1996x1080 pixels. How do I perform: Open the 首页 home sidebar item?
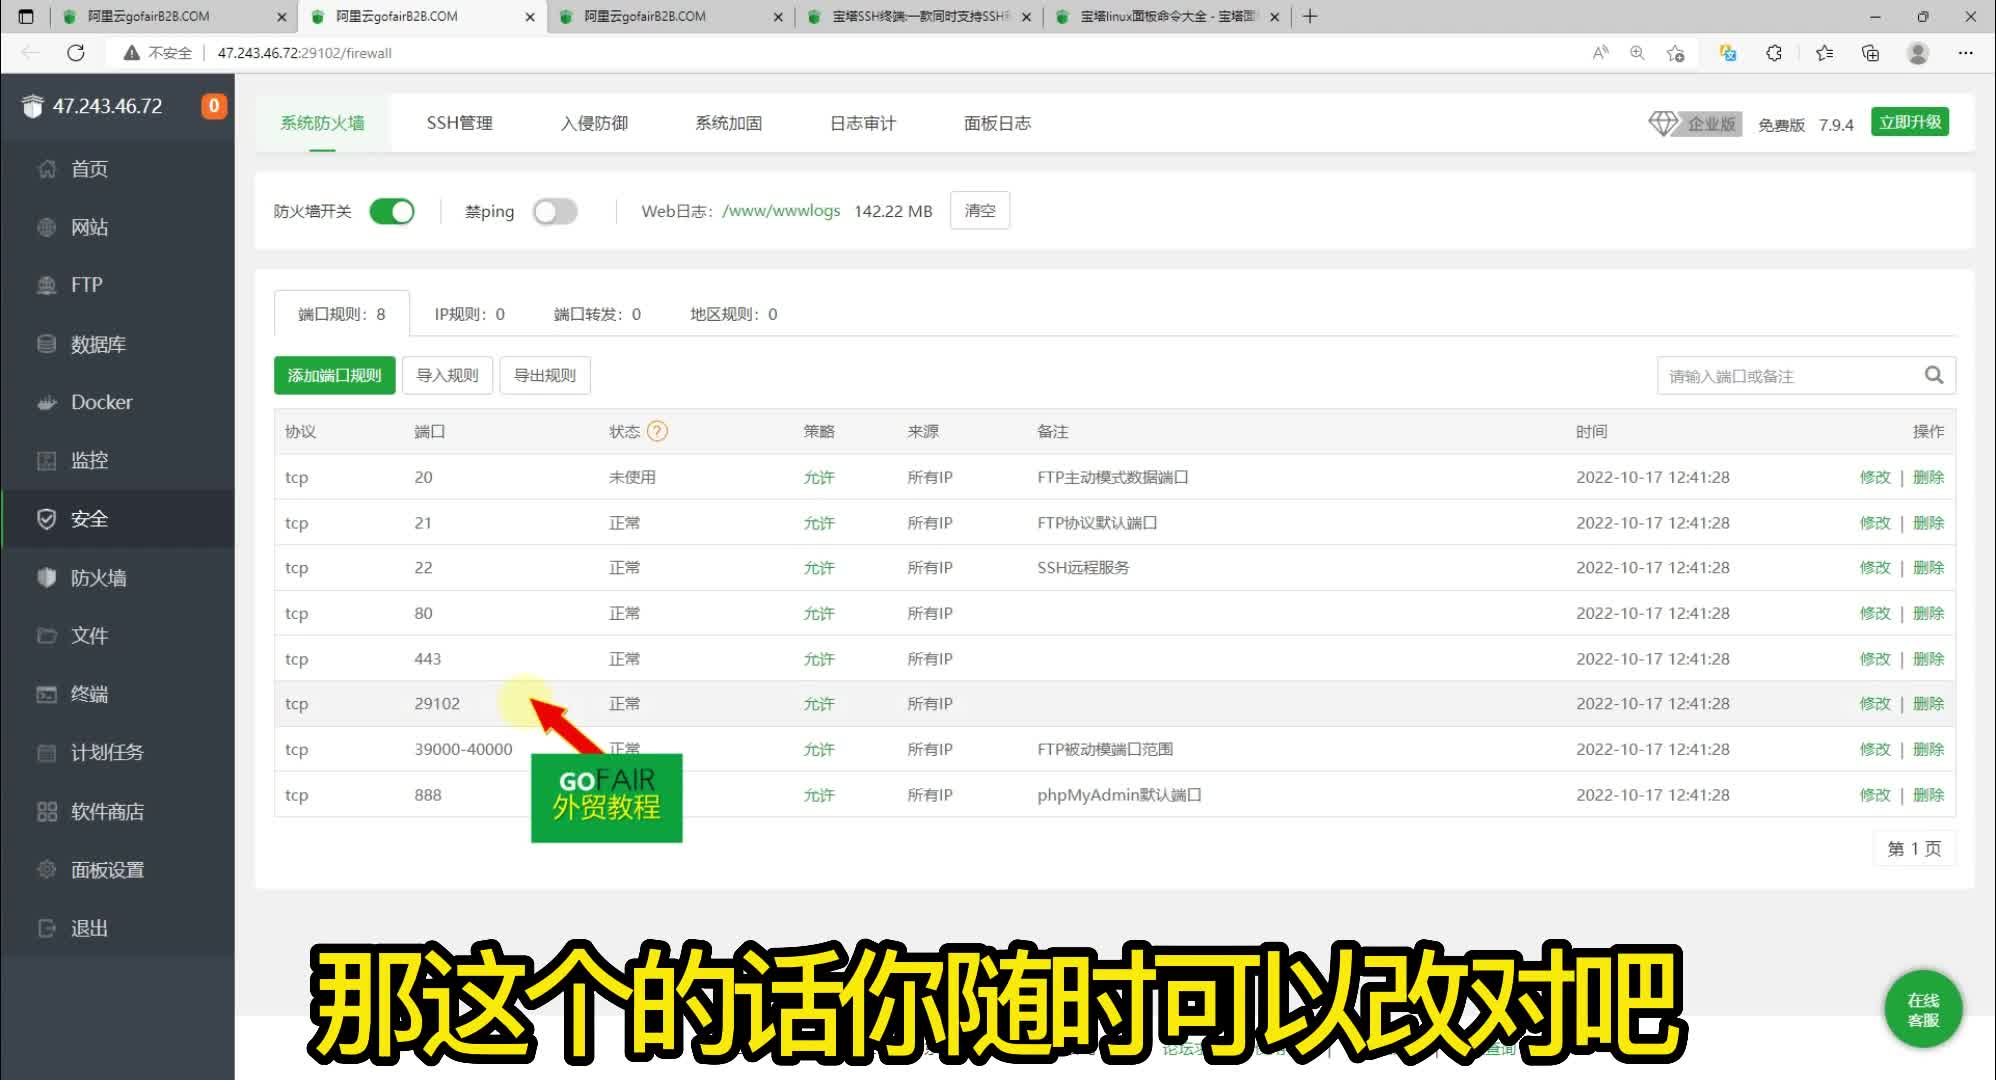click(117, 169)
